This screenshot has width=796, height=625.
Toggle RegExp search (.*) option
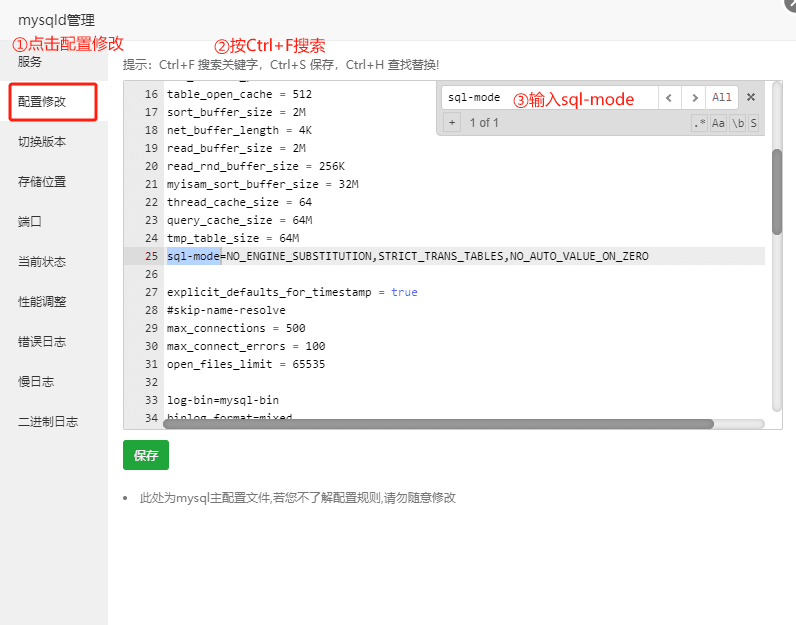(699, 123)
